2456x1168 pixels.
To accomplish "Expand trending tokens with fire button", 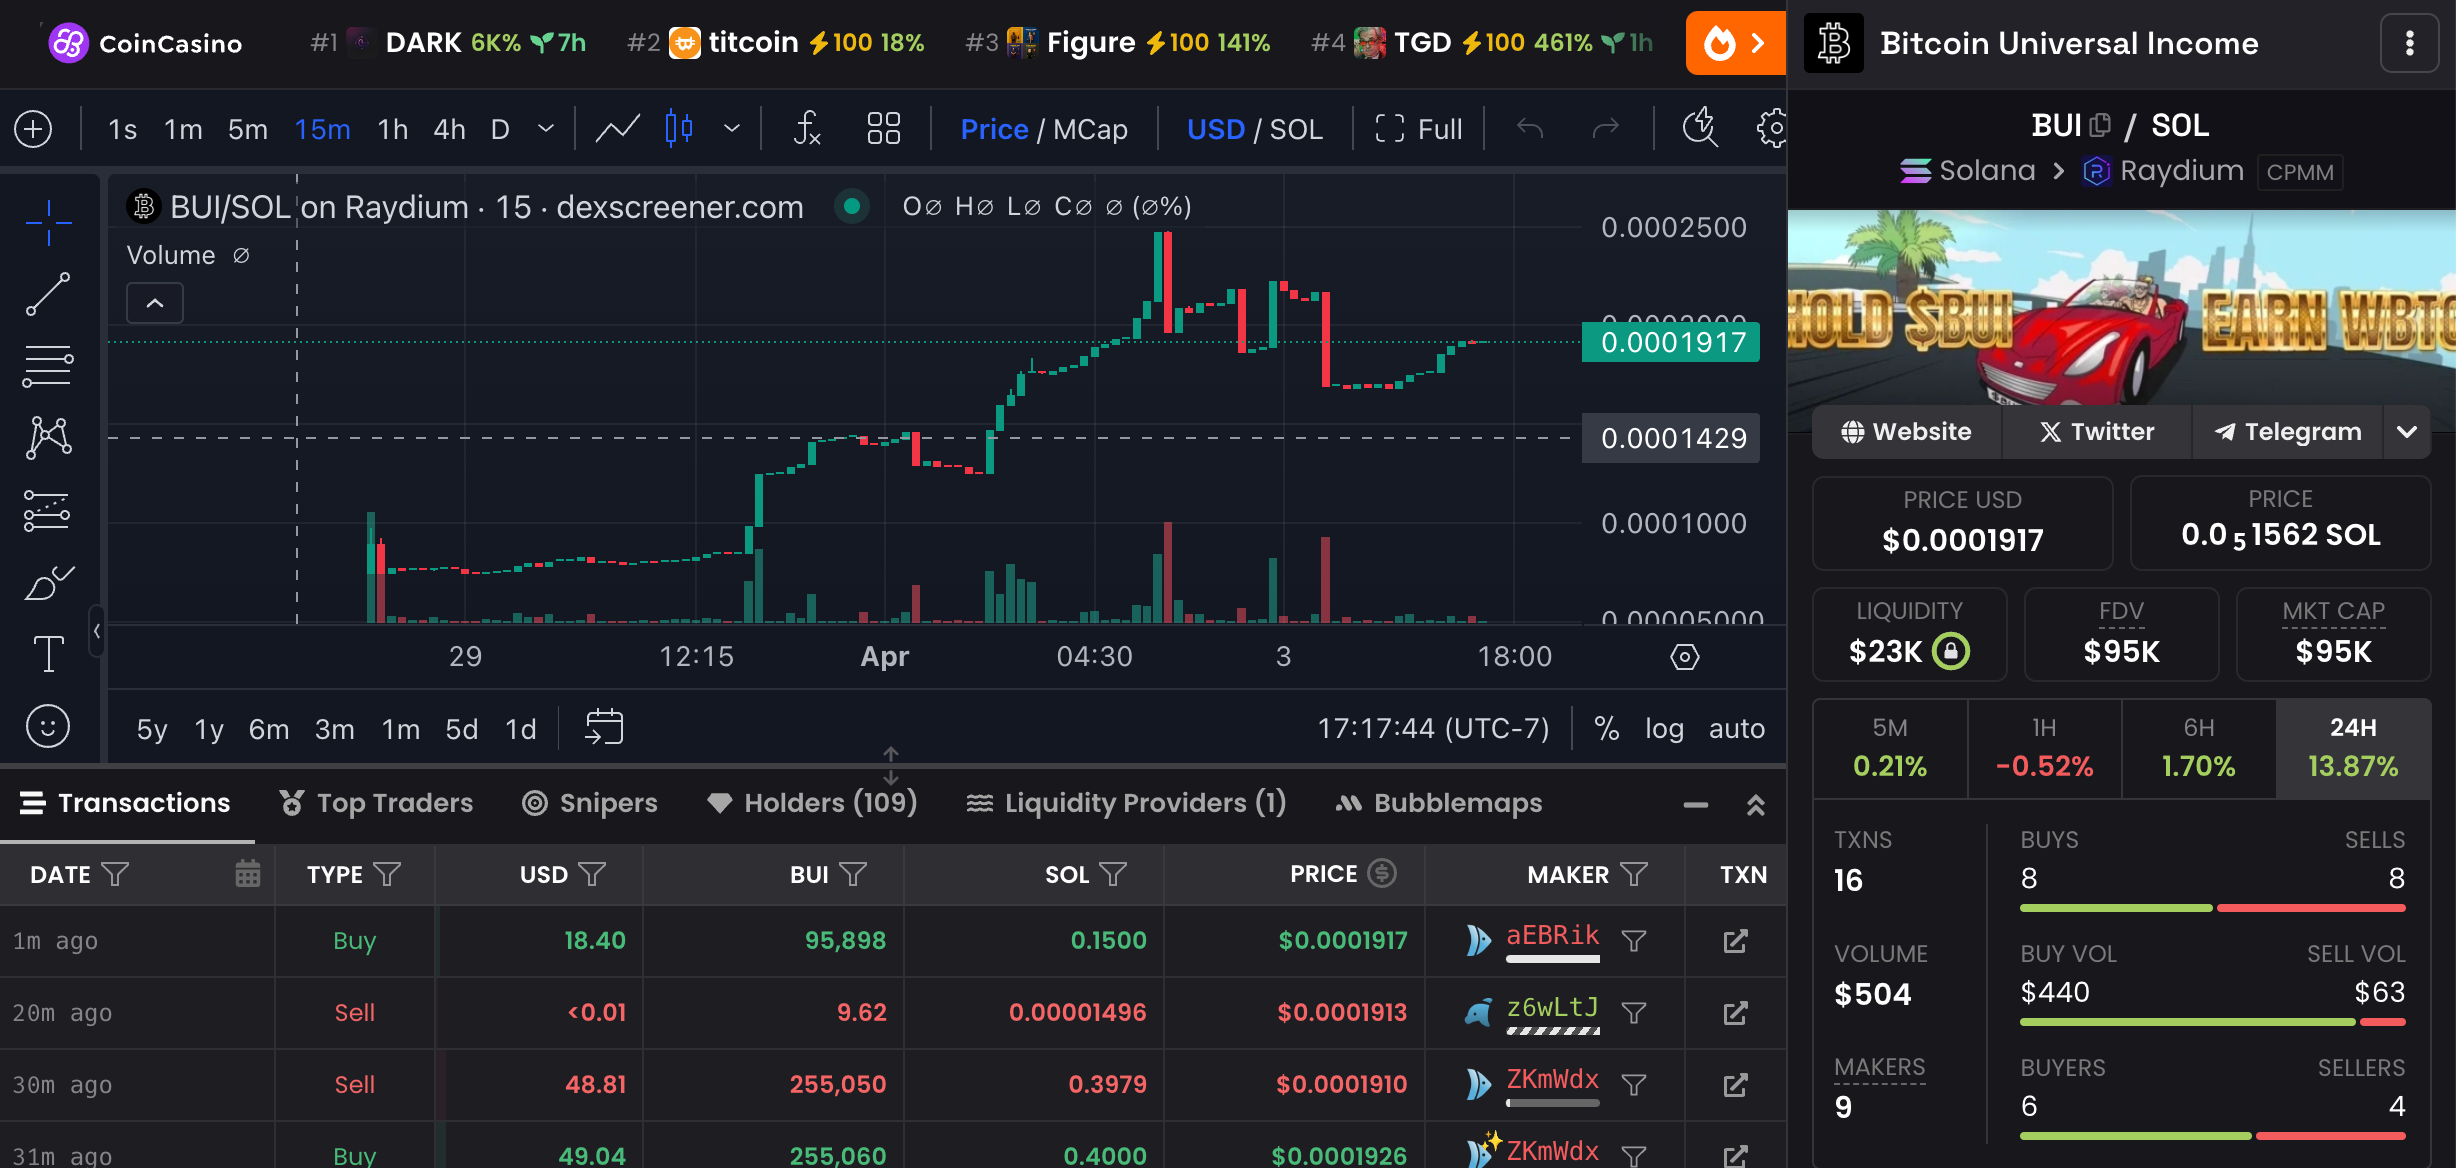I will click(1735, 43).
